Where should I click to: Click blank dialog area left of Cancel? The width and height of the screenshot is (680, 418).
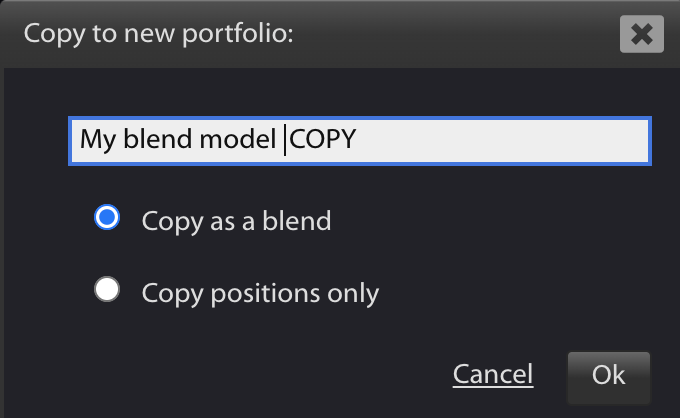coord(226,375)
